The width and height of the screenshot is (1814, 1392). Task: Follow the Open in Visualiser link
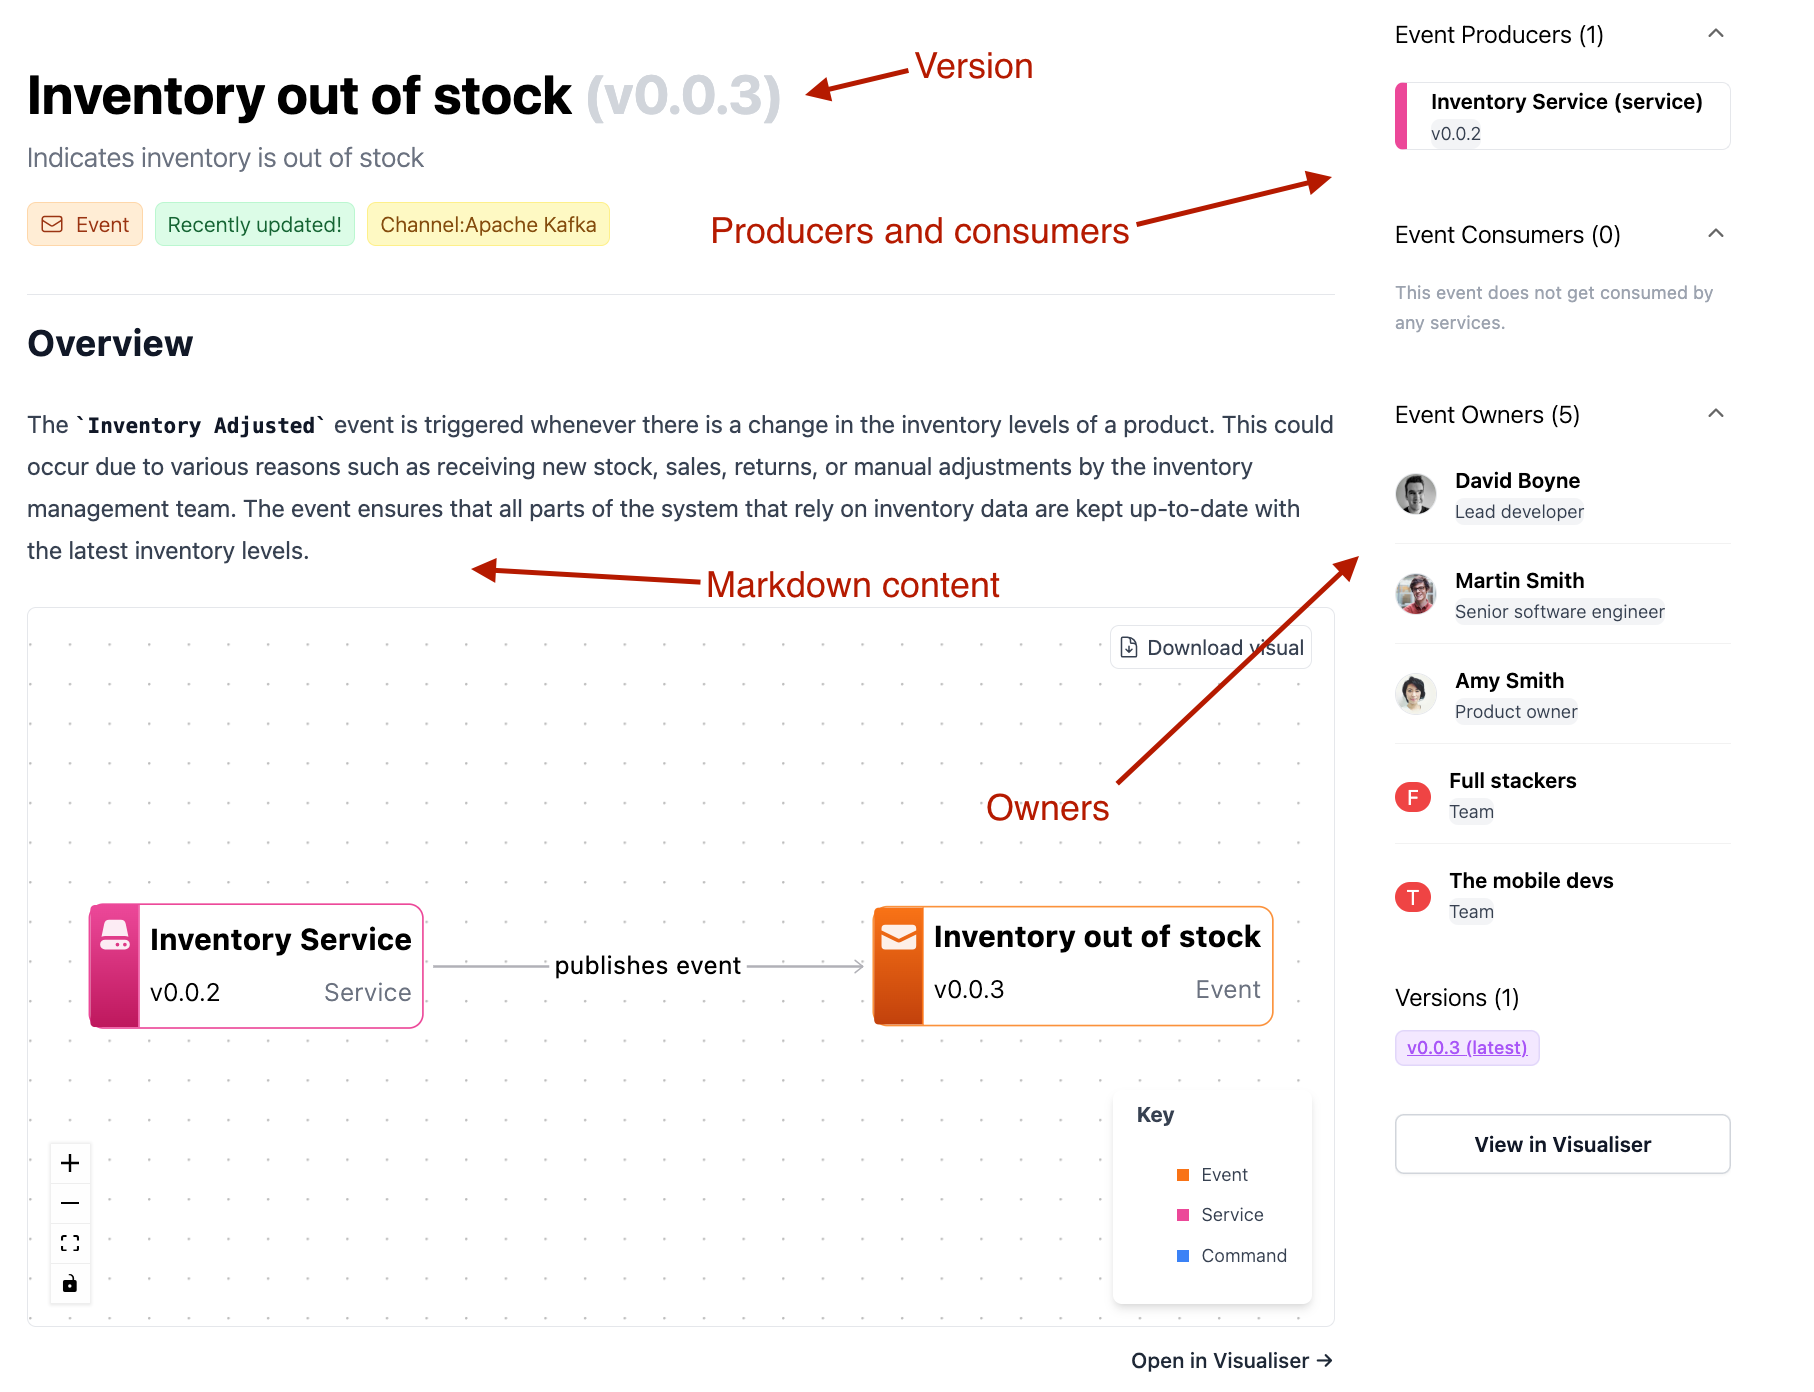click(1231, 1361)
